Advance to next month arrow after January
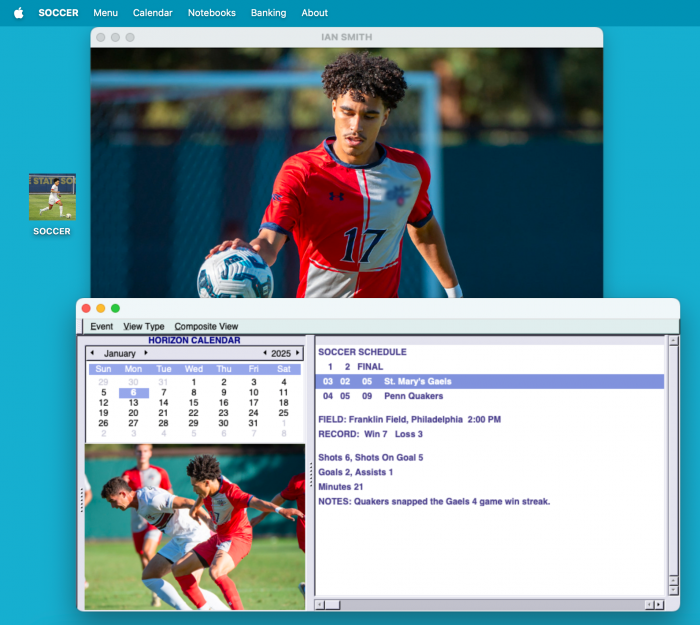This screenshot has height=625, width=700. point(146,353)
